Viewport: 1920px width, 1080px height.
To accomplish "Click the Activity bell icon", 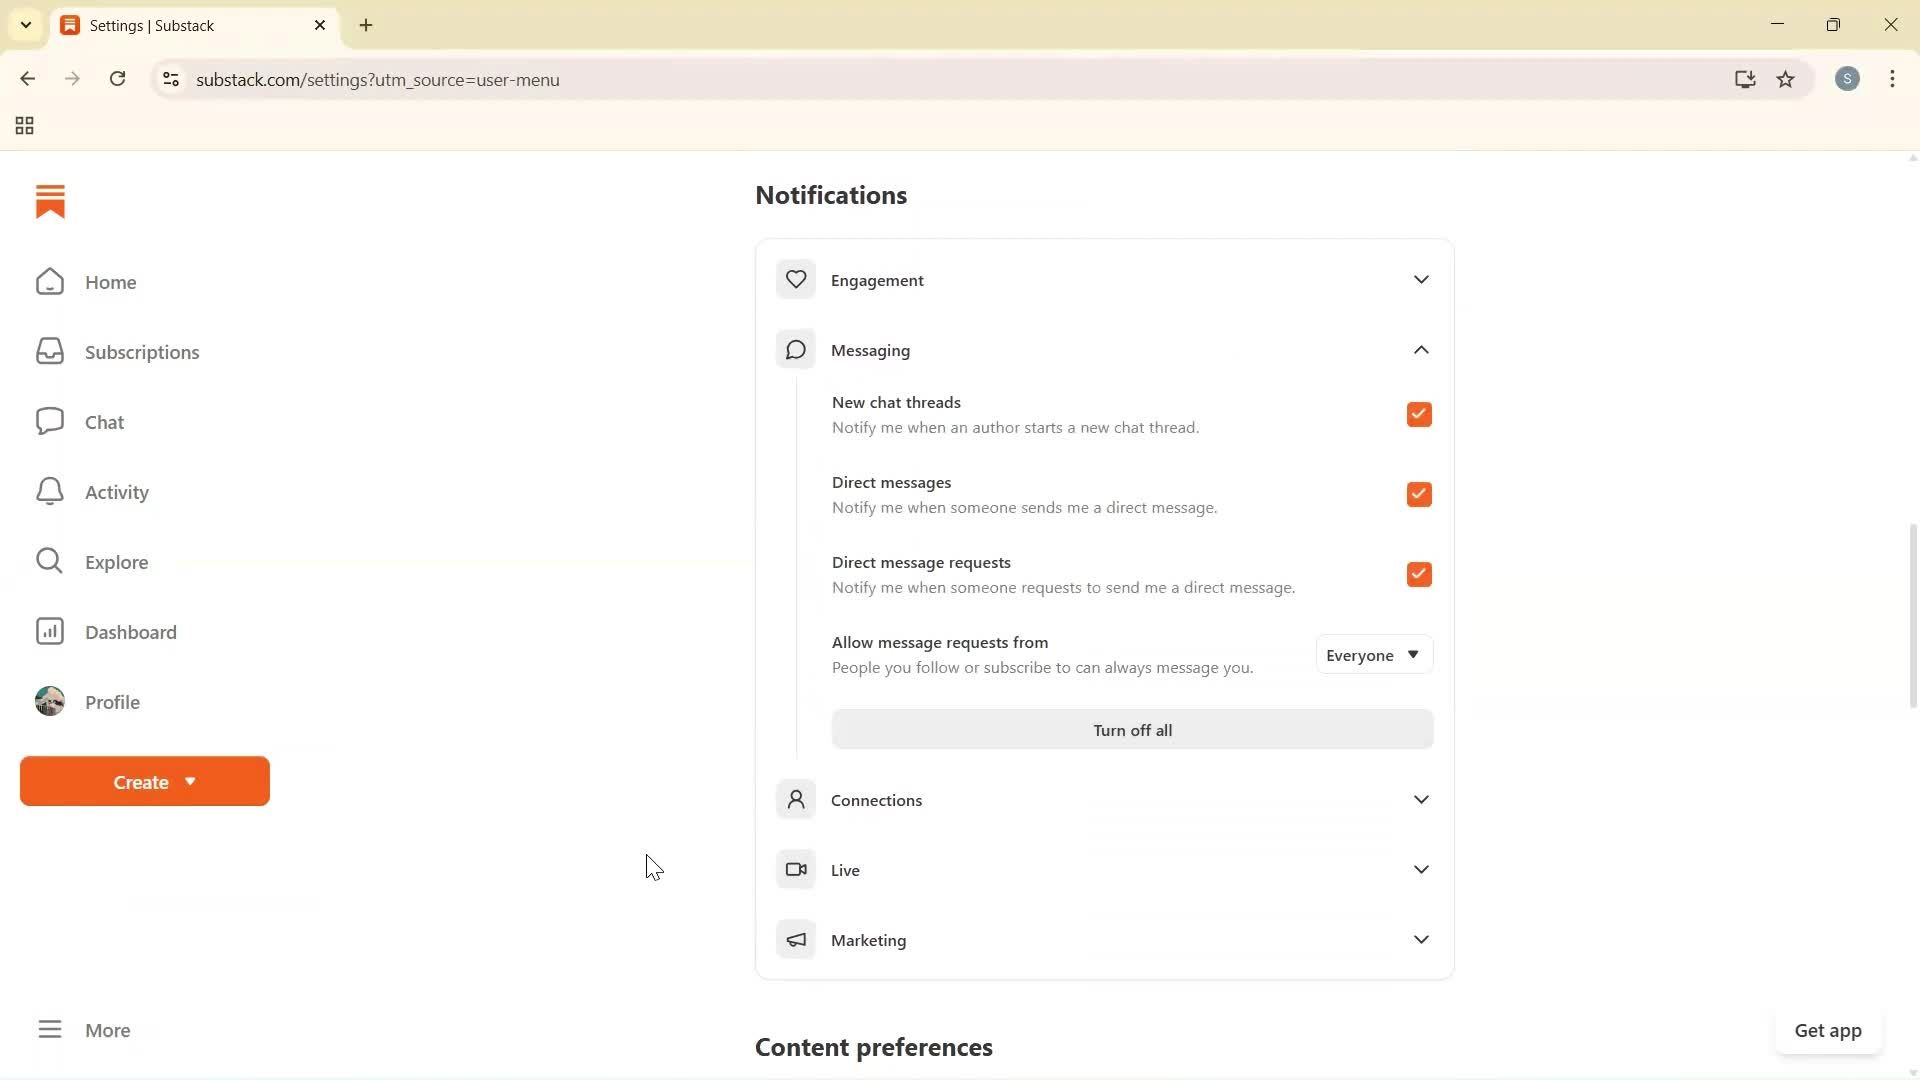I will pyautogui.click(x=49, y=491).
